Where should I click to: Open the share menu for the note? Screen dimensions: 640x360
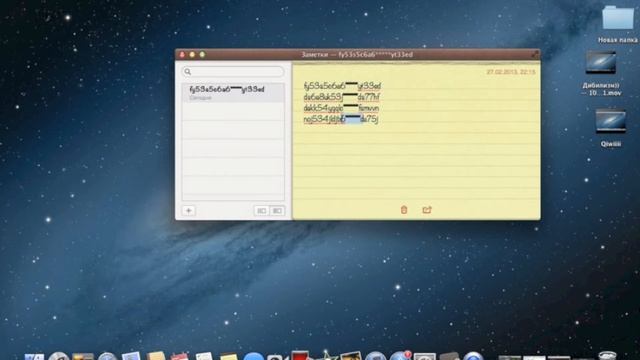coord(427,210)
